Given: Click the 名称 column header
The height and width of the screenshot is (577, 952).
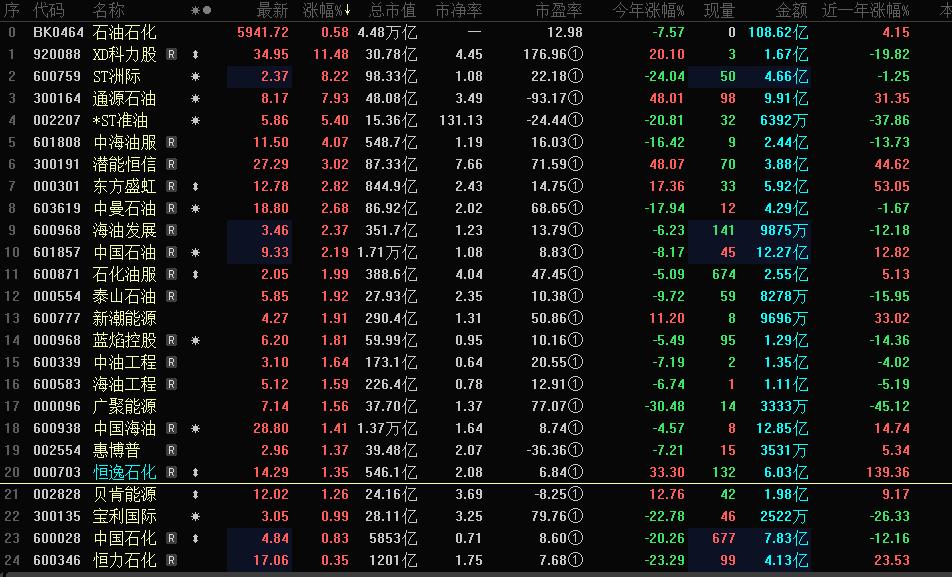Looking at the screenshot, I should tap(109, 10).
